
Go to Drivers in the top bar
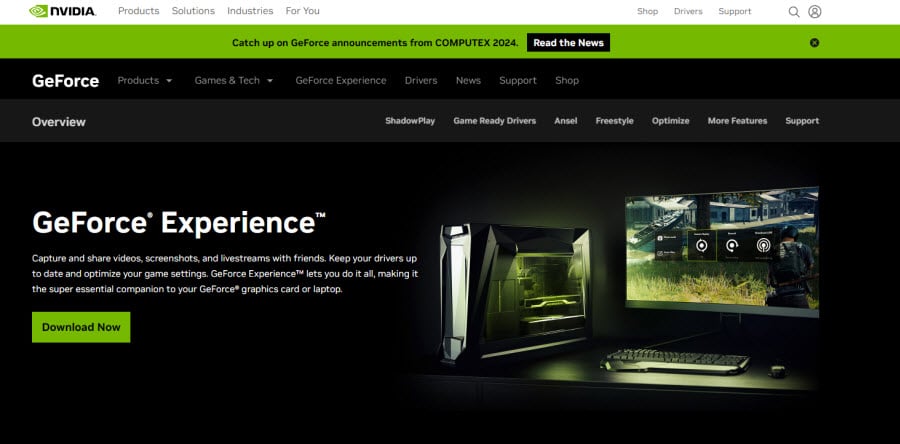688,11
